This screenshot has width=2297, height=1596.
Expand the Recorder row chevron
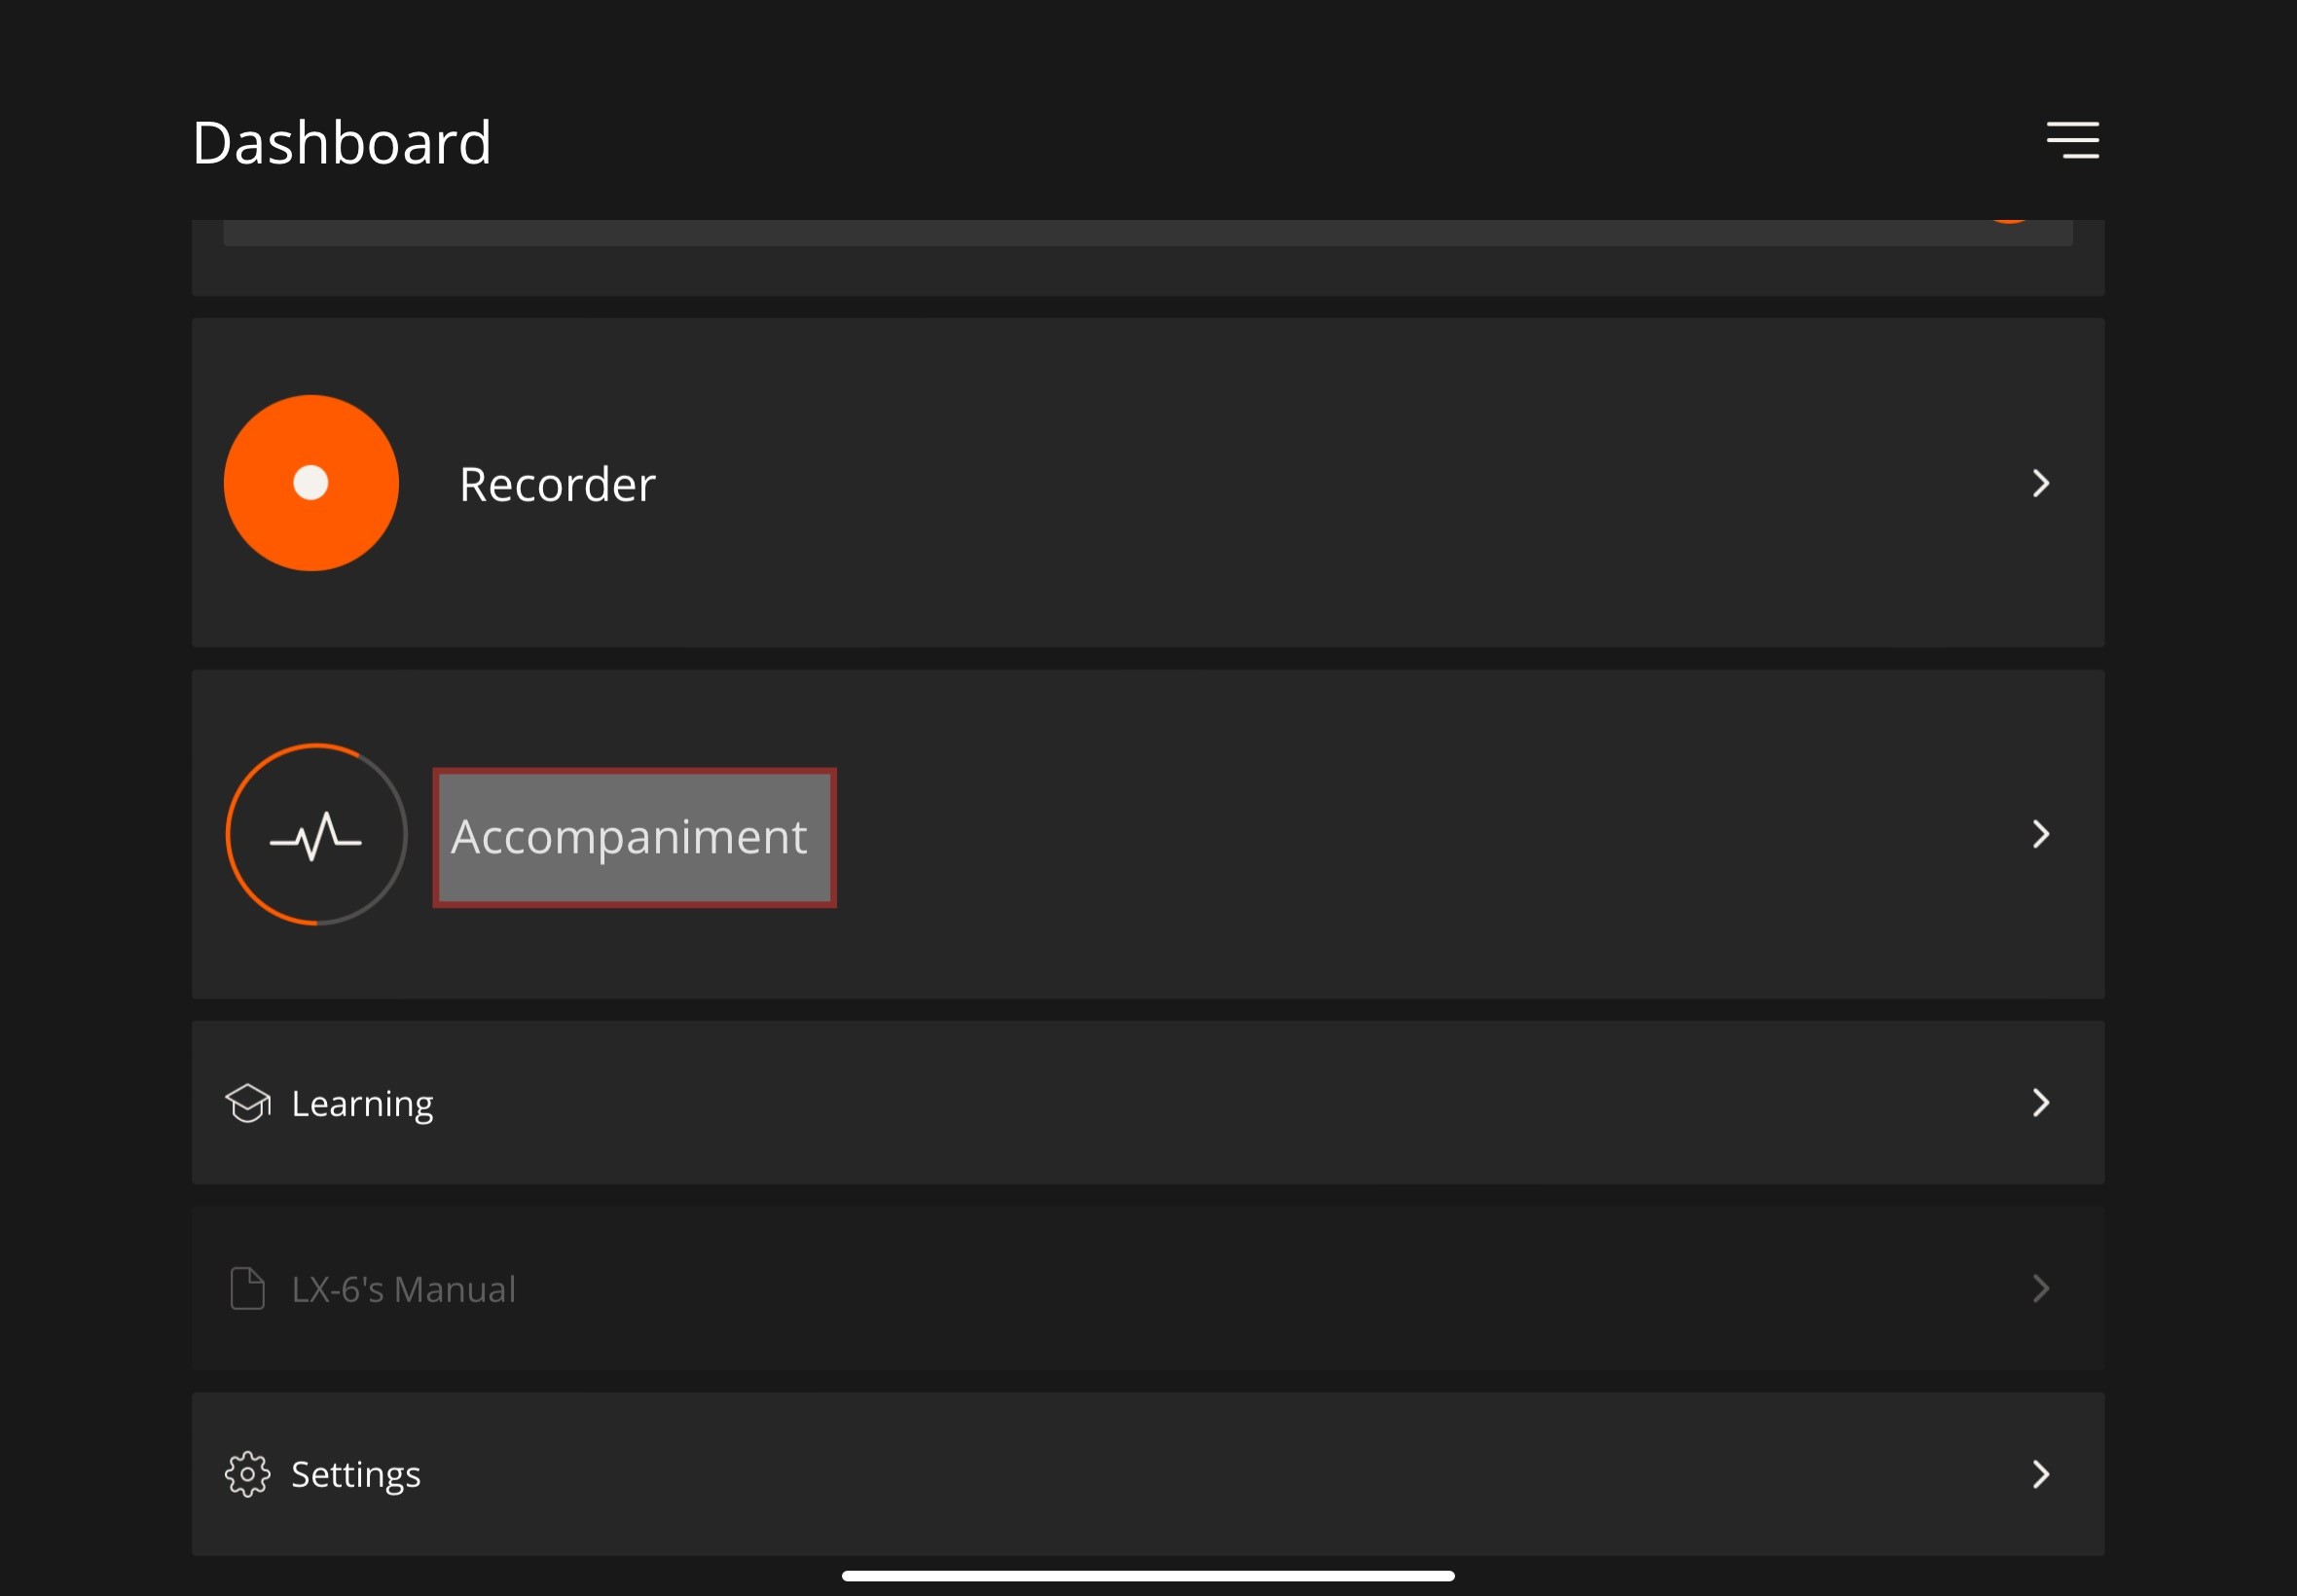[2041, 483]
